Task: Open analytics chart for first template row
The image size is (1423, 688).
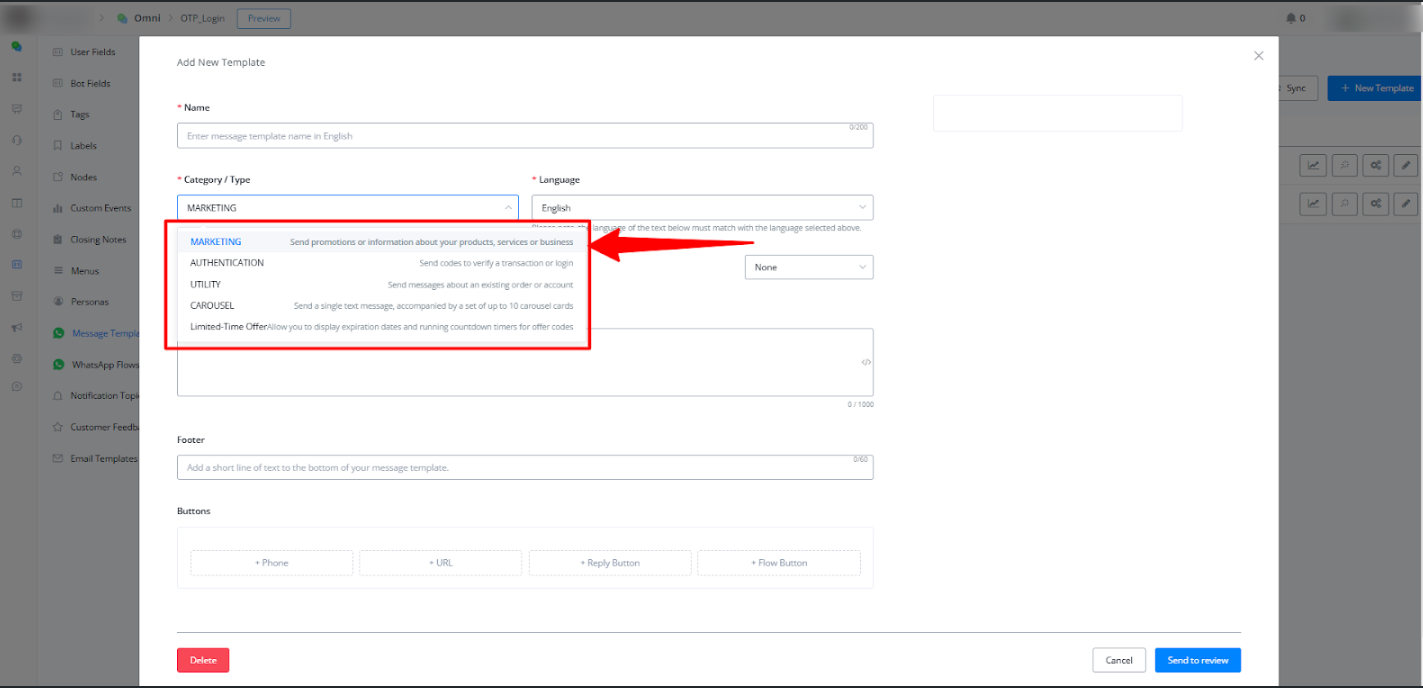Action: click(1313, 166)
